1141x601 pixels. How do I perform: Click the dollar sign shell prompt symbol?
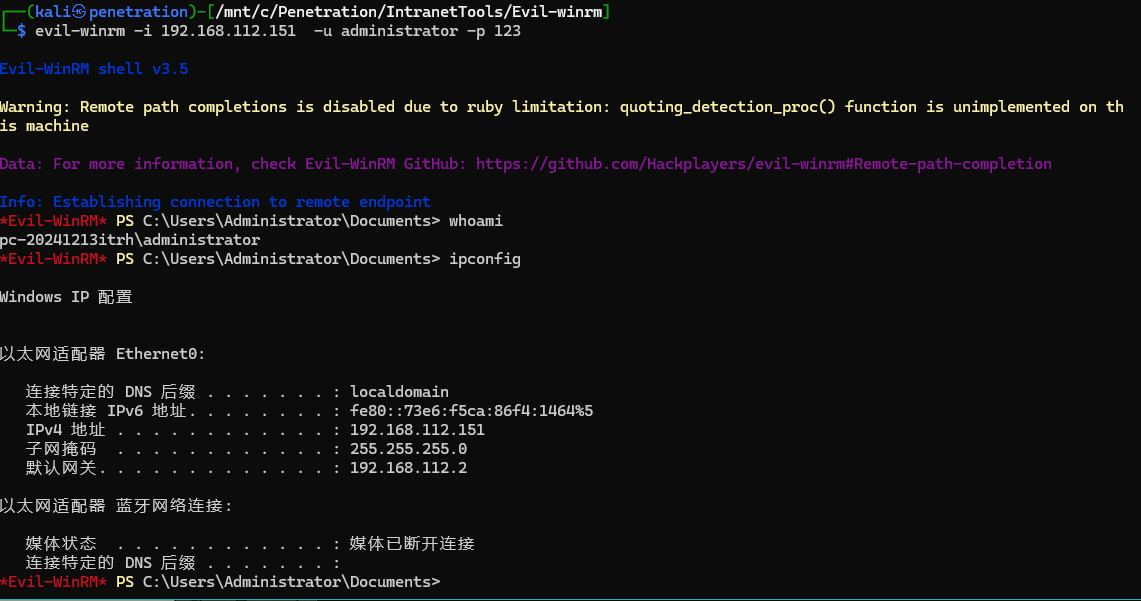22,31
